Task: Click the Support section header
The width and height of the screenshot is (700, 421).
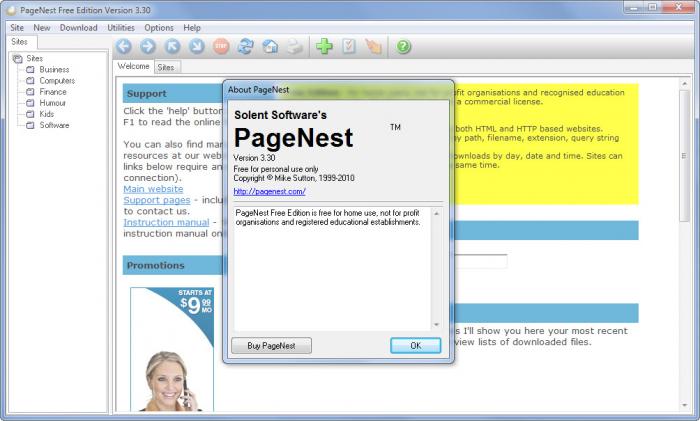Action: tap(173, 93)
